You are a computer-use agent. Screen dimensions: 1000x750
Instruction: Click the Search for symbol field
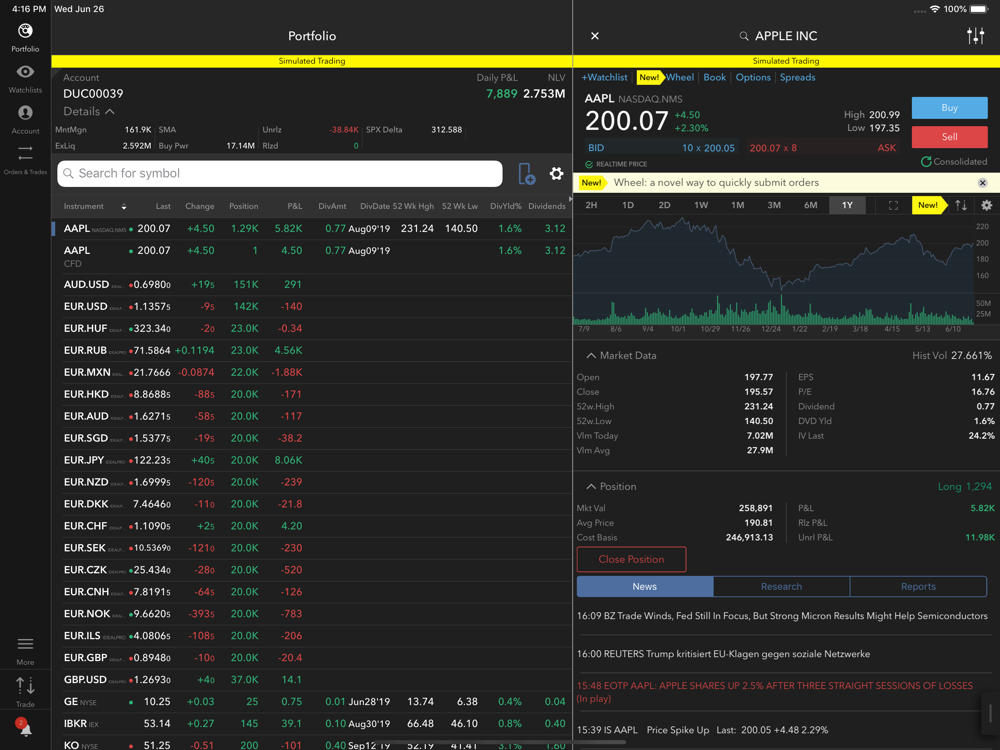pyautogui.click(x=280, y=174)
